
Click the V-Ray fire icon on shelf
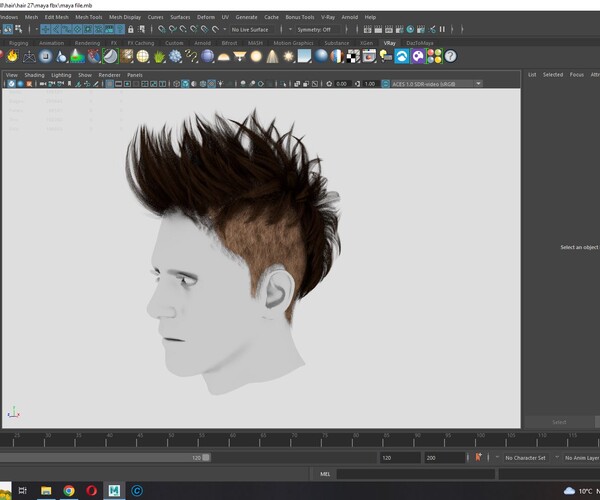pos(13,56)
